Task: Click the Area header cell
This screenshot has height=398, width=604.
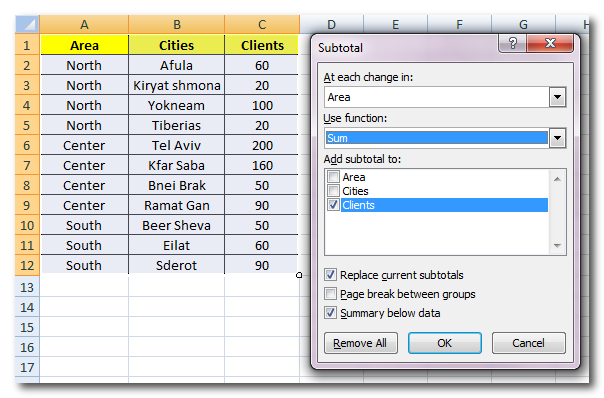Action: pos(84,45)
